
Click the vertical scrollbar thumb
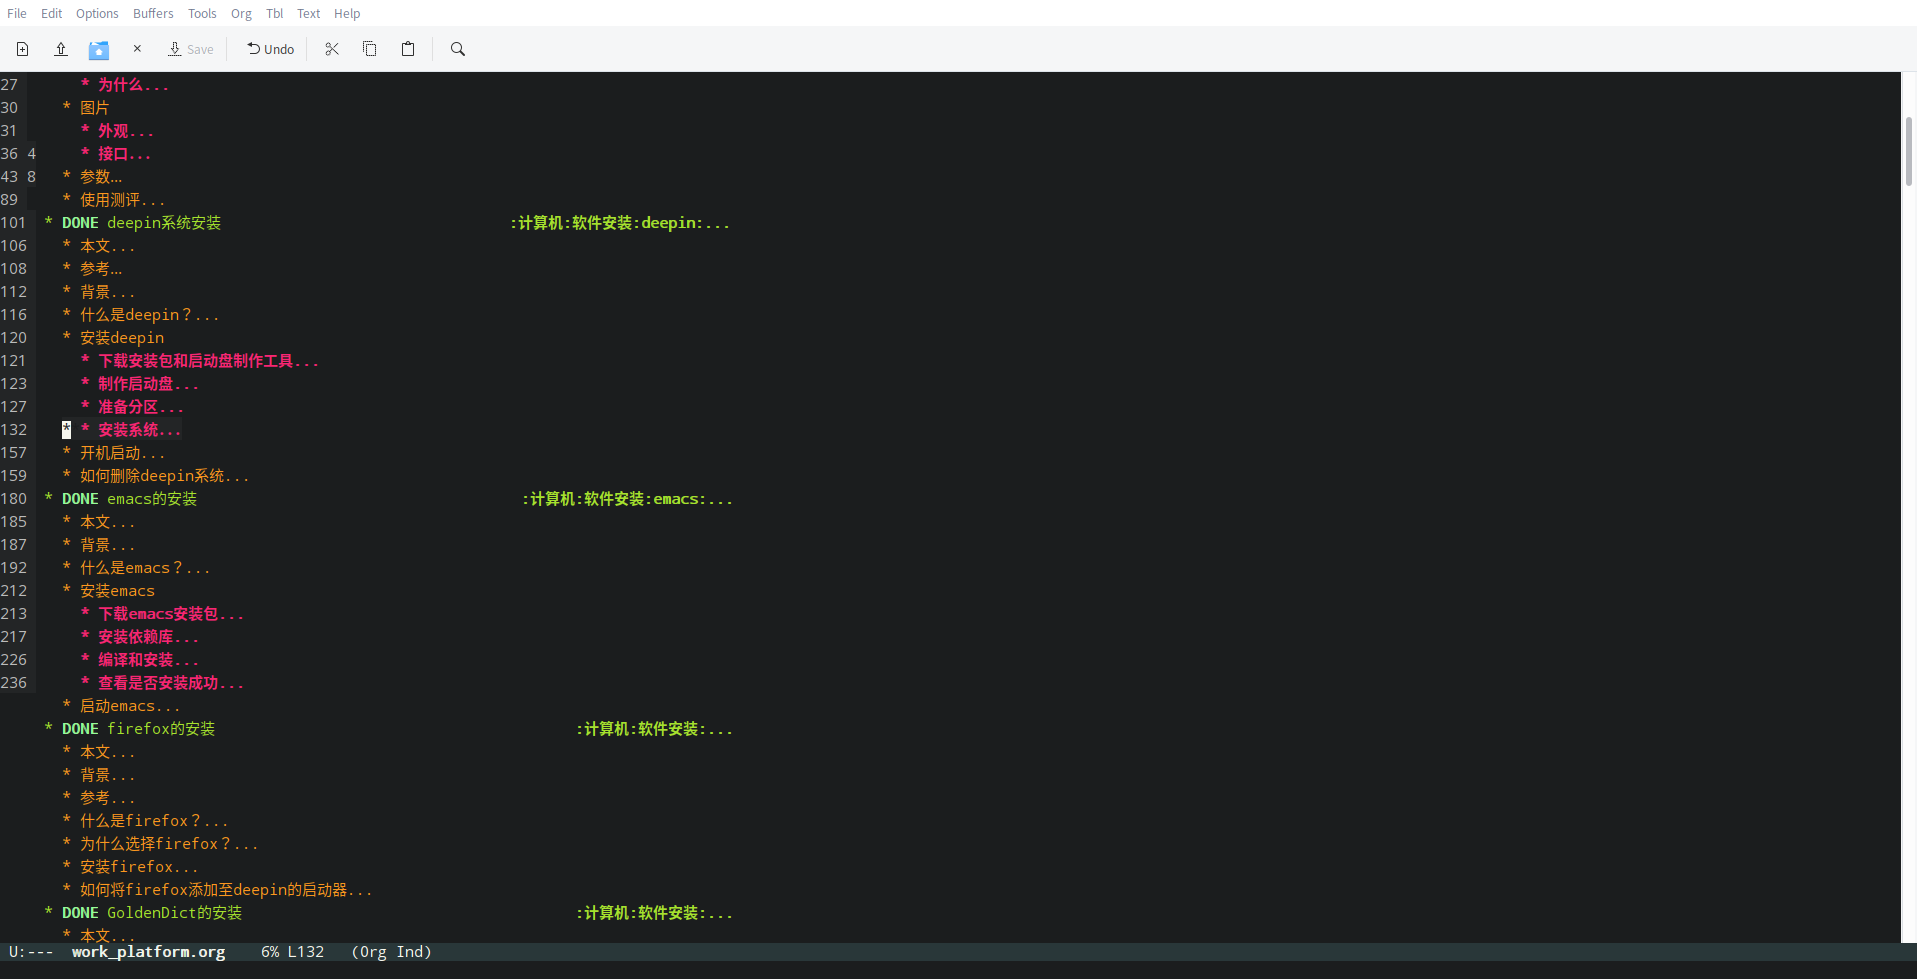pyautogui.click(x=1908, y=151)
